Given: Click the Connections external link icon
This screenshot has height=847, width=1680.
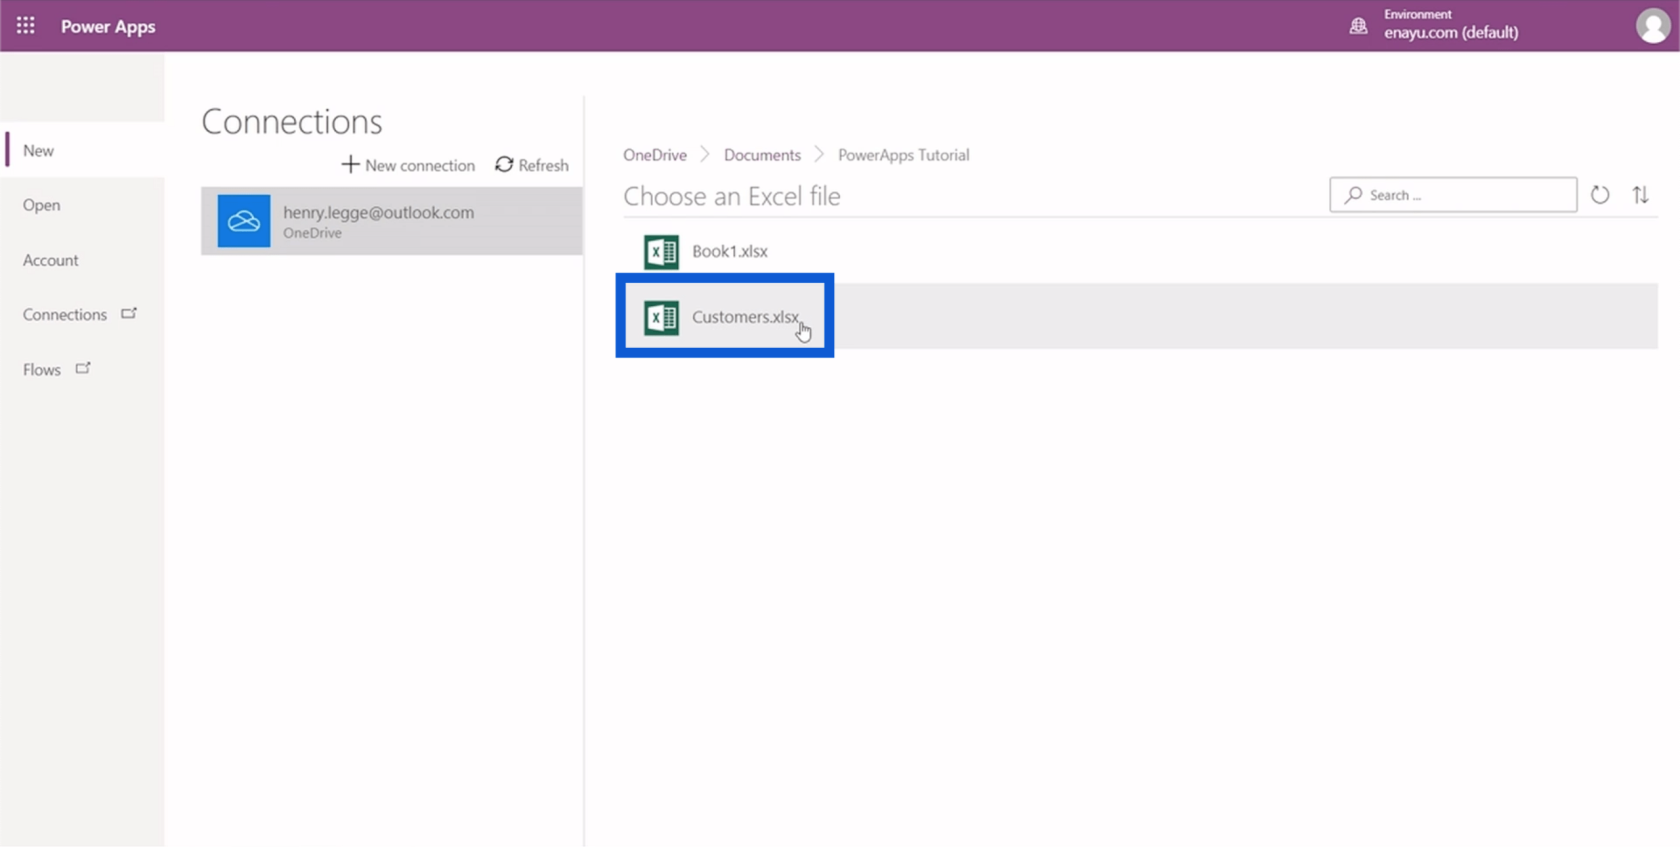Looking at the screenshot, I should pos(129,313).
